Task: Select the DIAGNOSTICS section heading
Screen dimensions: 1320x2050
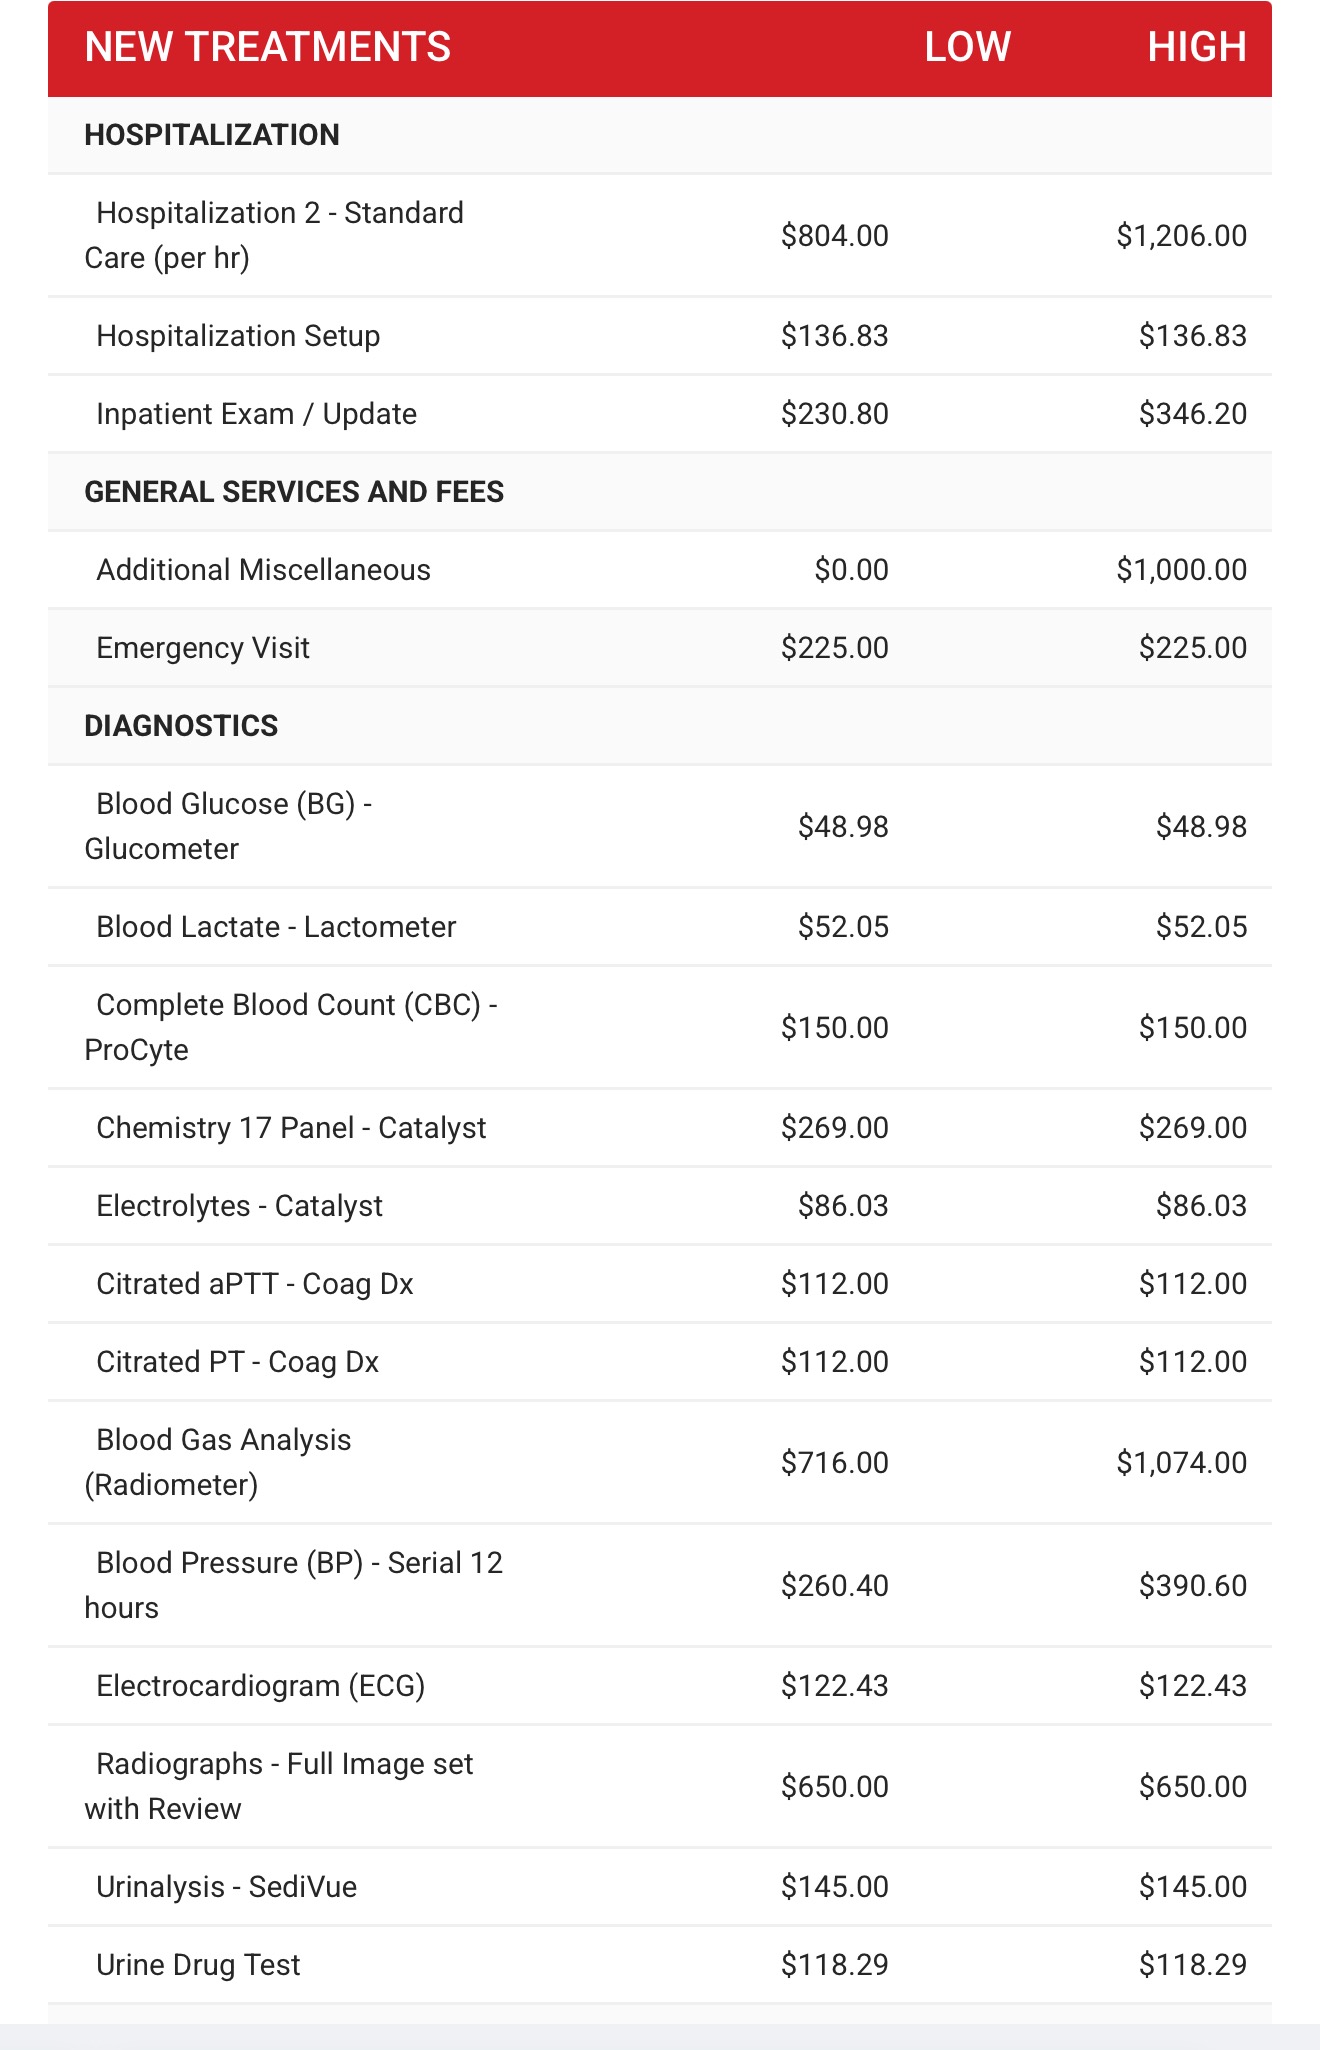Action: (x=181, y=726)
